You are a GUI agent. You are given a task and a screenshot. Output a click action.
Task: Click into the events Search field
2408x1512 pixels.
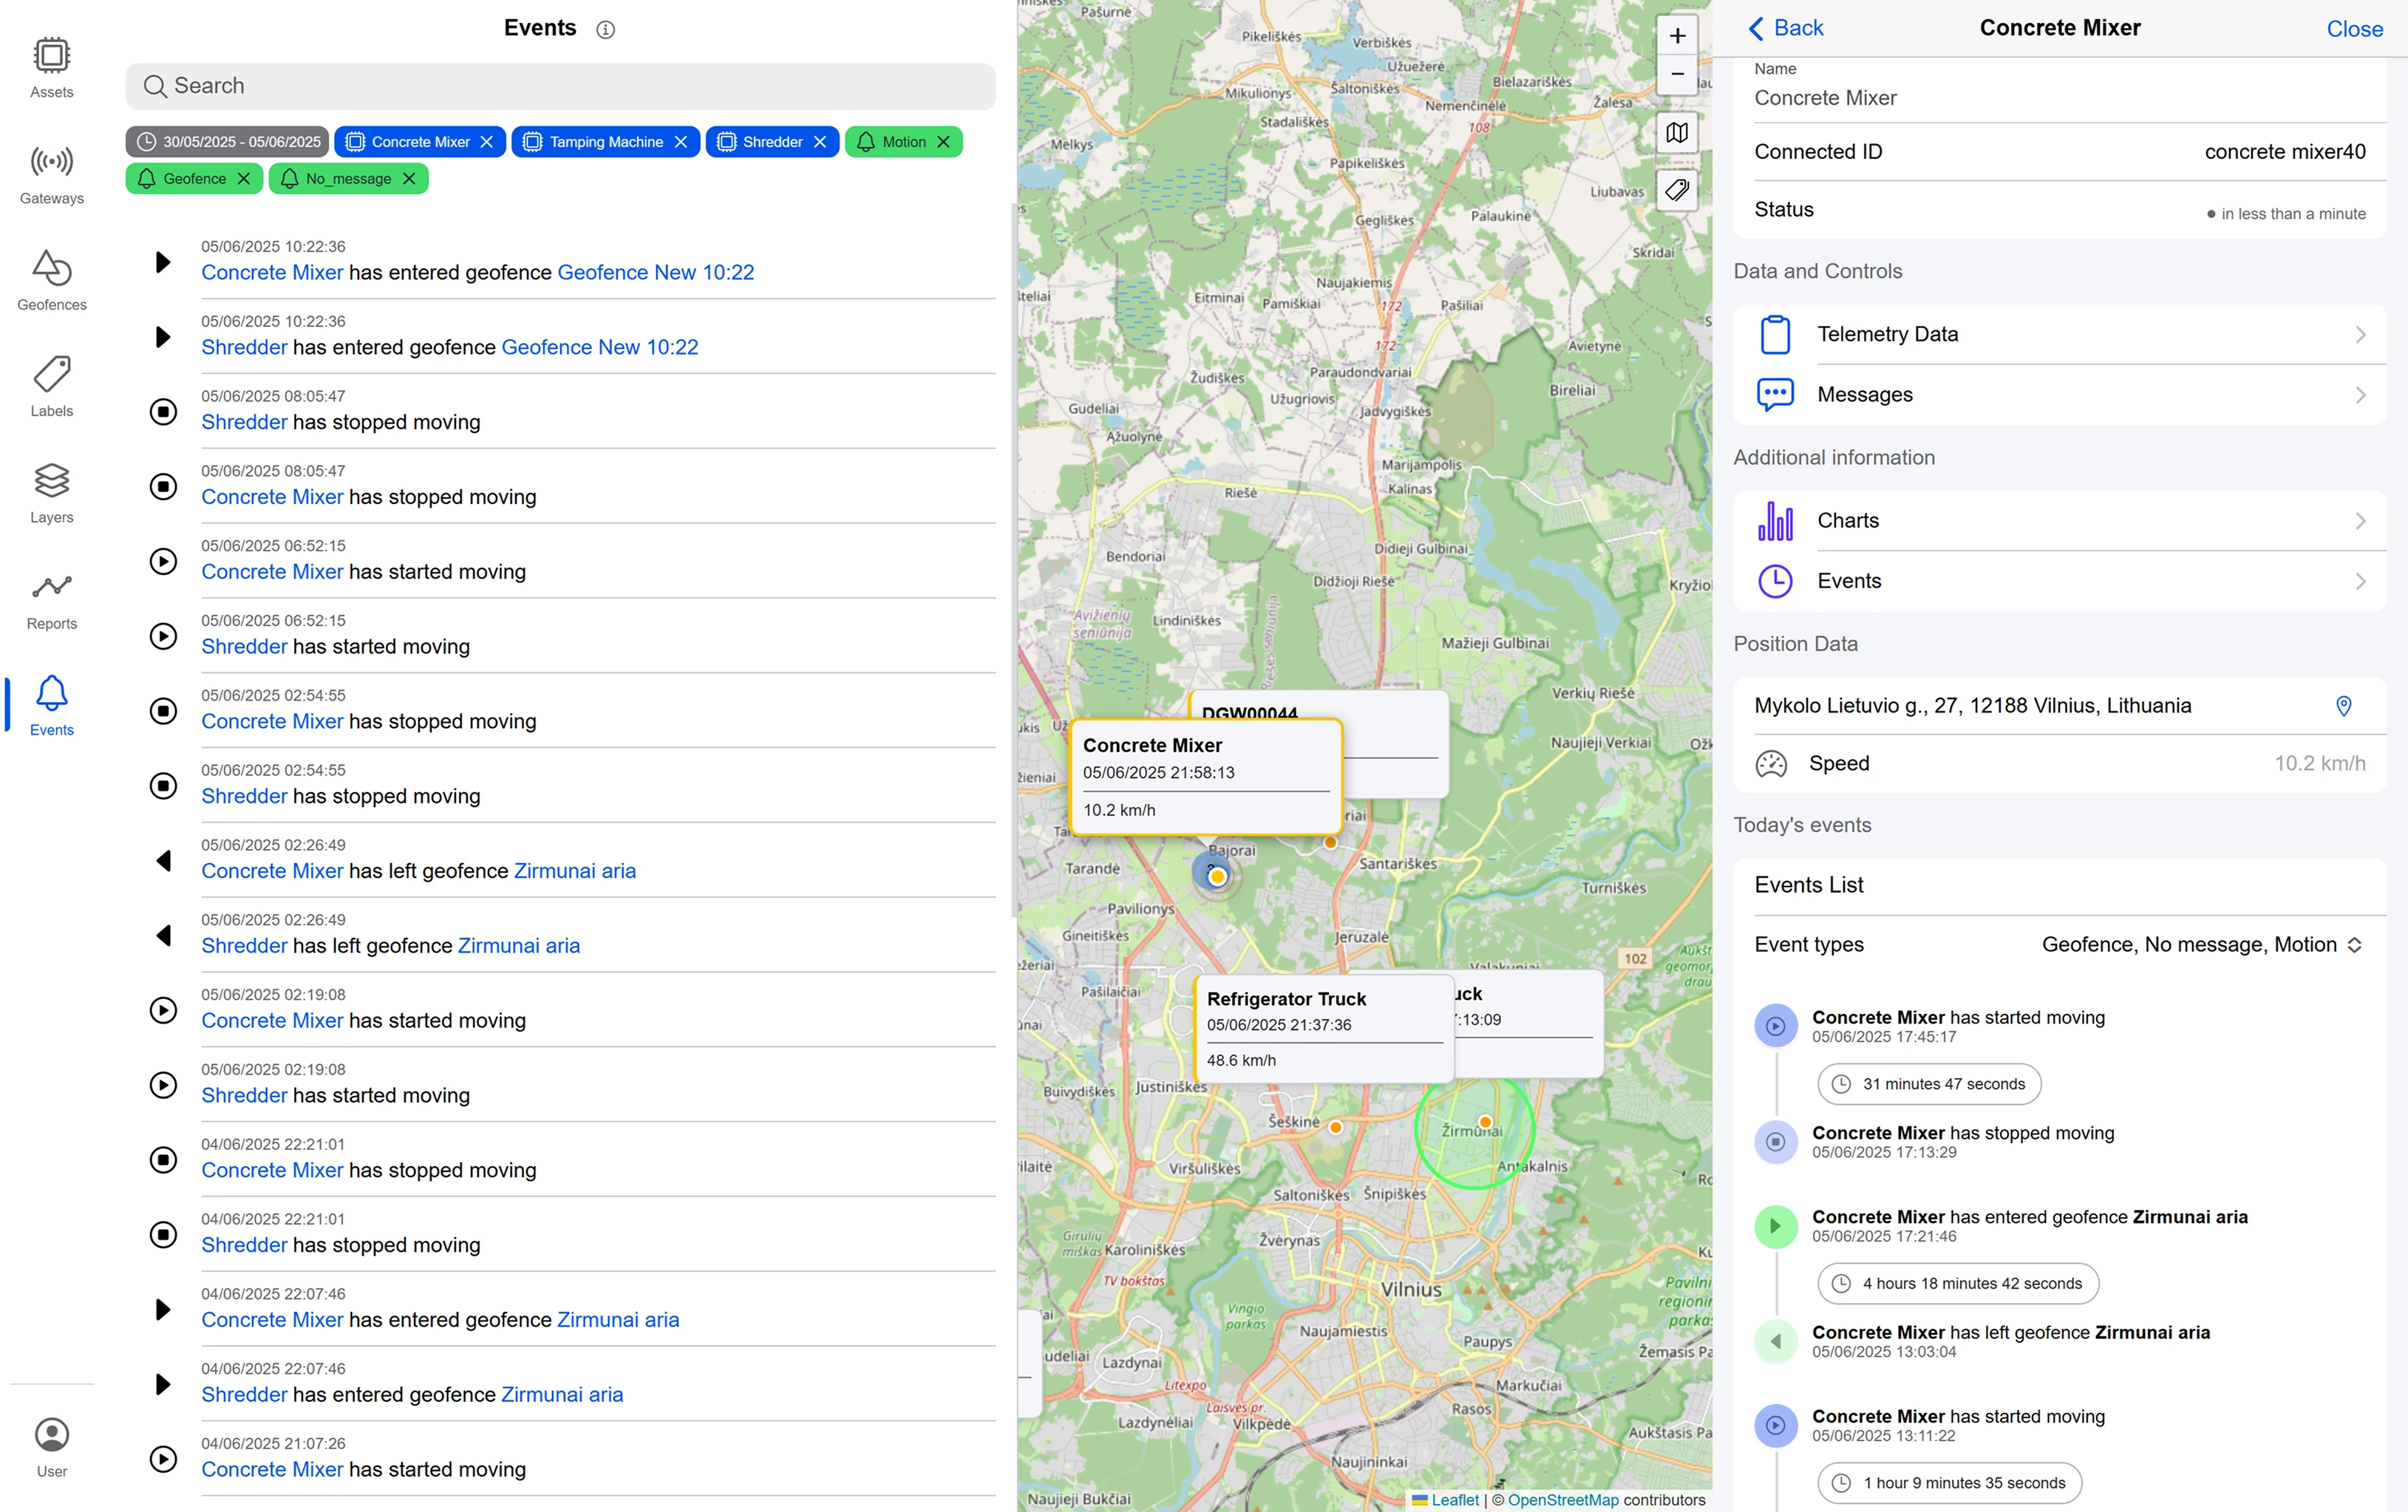[x=560, y=86]
